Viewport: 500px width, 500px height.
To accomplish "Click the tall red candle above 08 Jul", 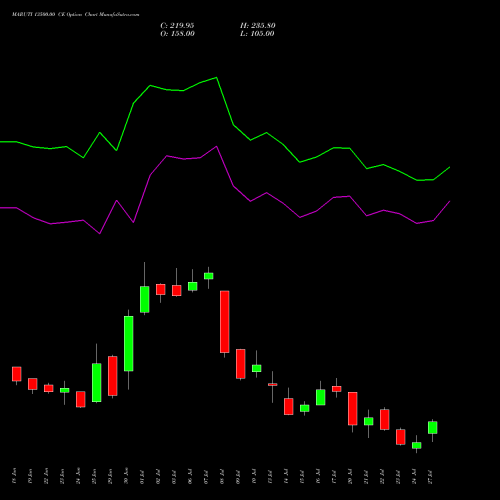I will [x=225, y=322].
